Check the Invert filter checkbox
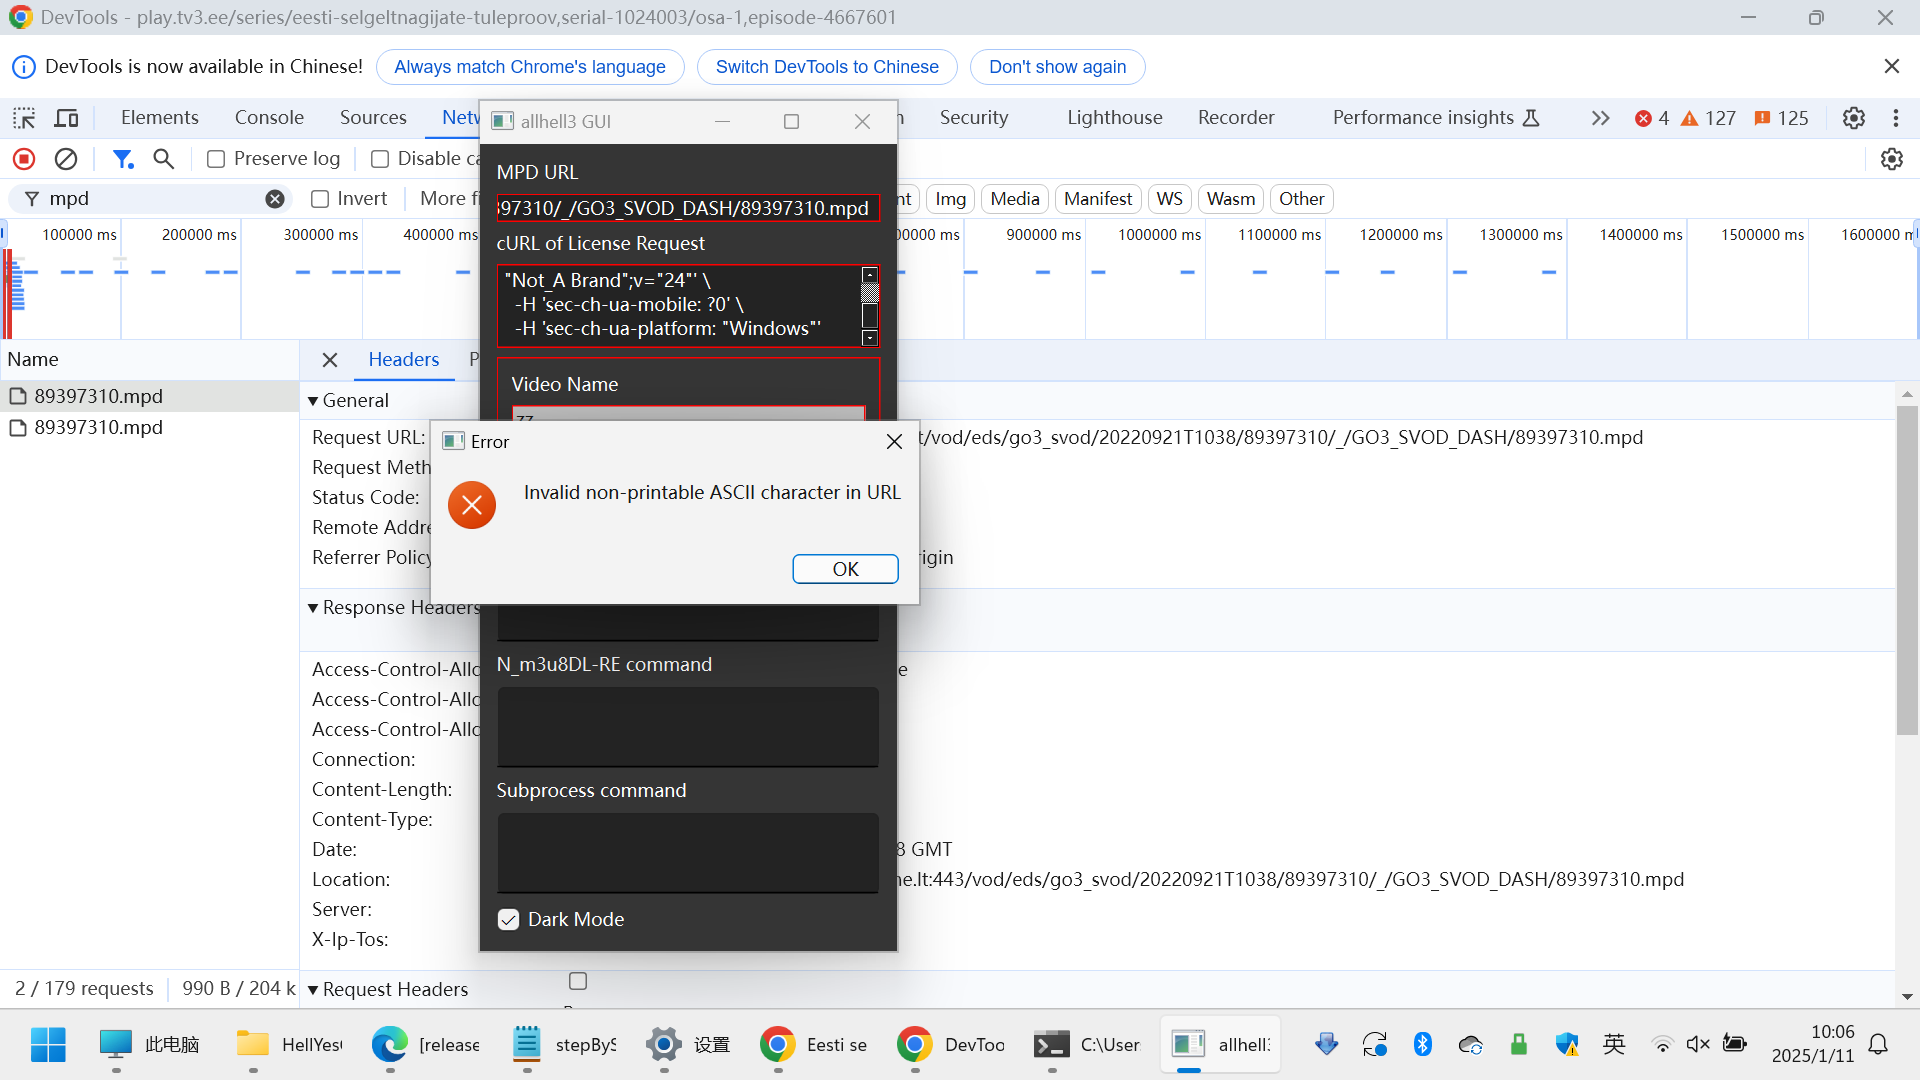1920x1080 pixels. [x=320, y=199]
